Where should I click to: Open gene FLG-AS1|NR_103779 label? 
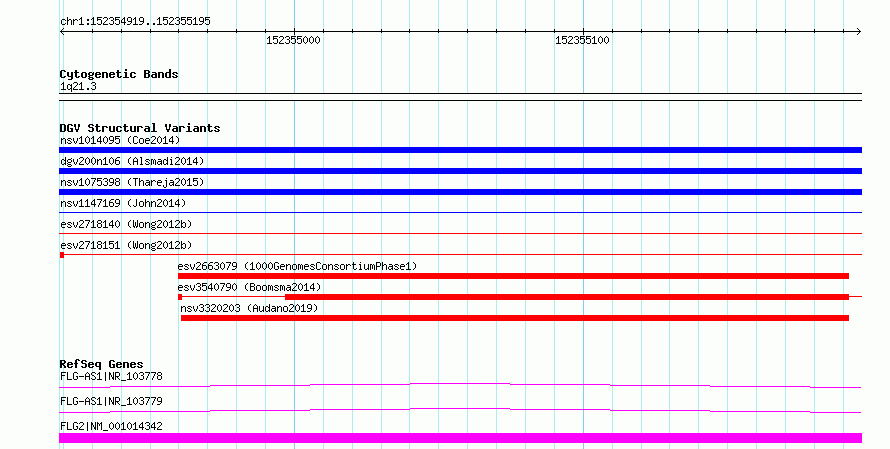pyautogui.click(x=111, y=401)
